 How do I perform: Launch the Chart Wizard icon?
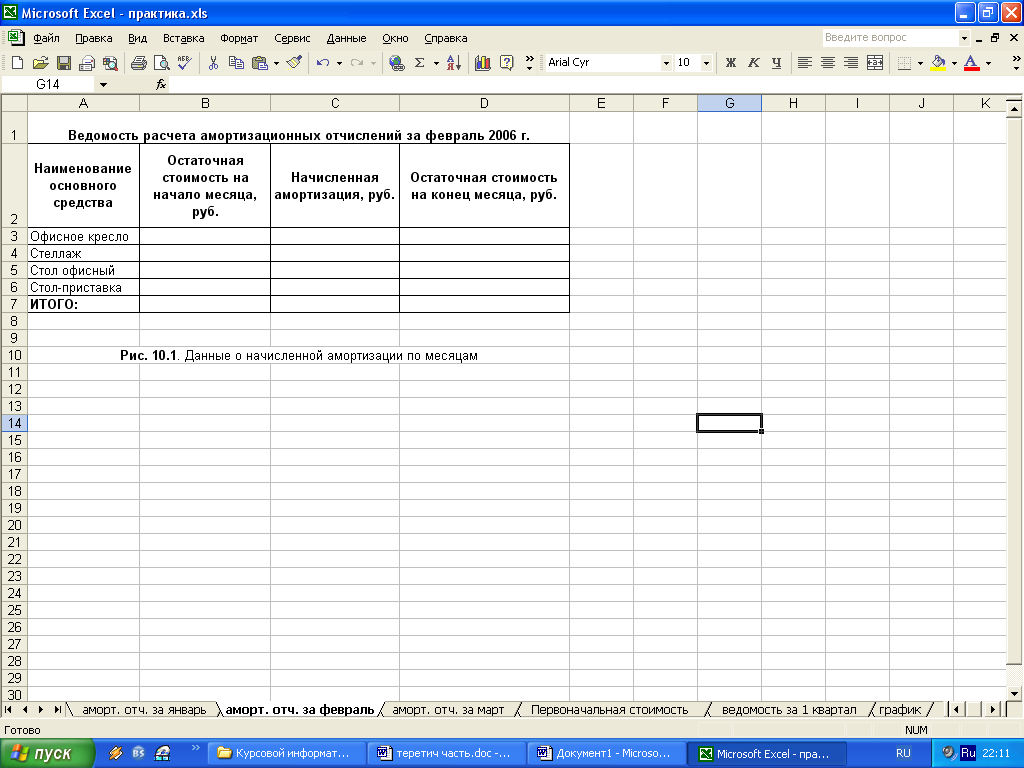tap(483, 63)
